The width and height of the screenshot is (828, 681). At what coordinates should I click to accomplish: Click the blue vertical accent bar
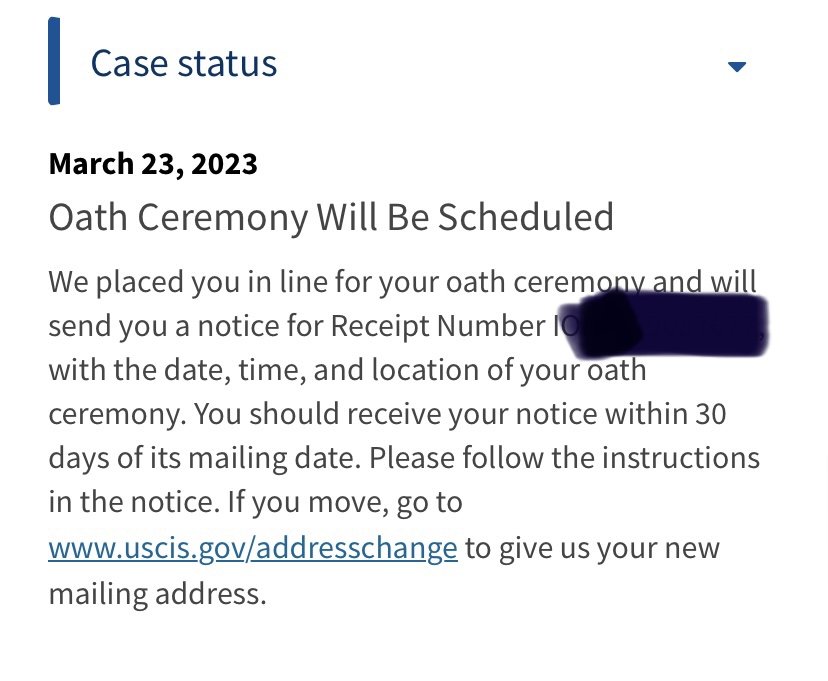[54, 61]
